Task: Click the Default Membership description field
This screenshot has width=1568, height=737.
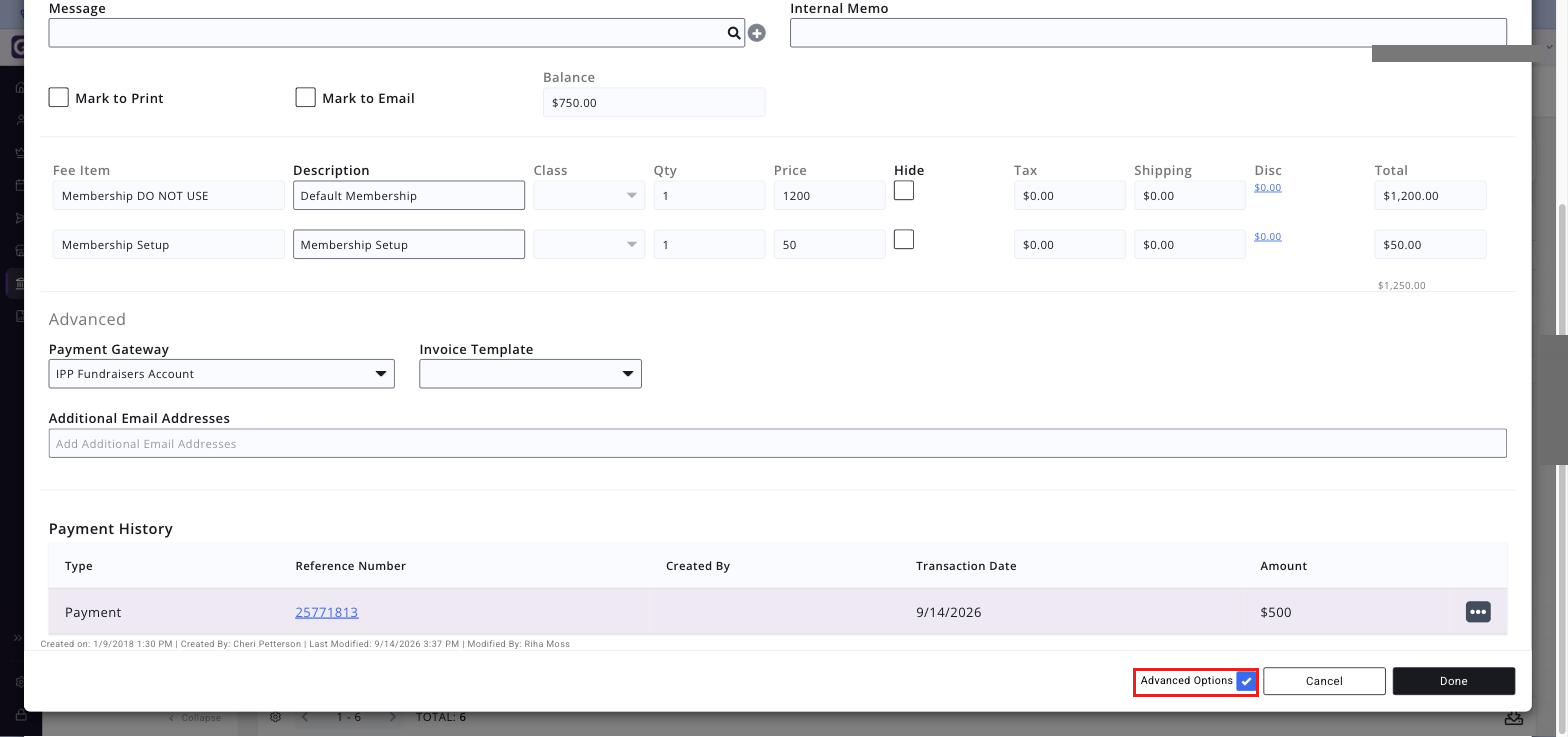Action: pyautogui.click(x=409, y=196)
